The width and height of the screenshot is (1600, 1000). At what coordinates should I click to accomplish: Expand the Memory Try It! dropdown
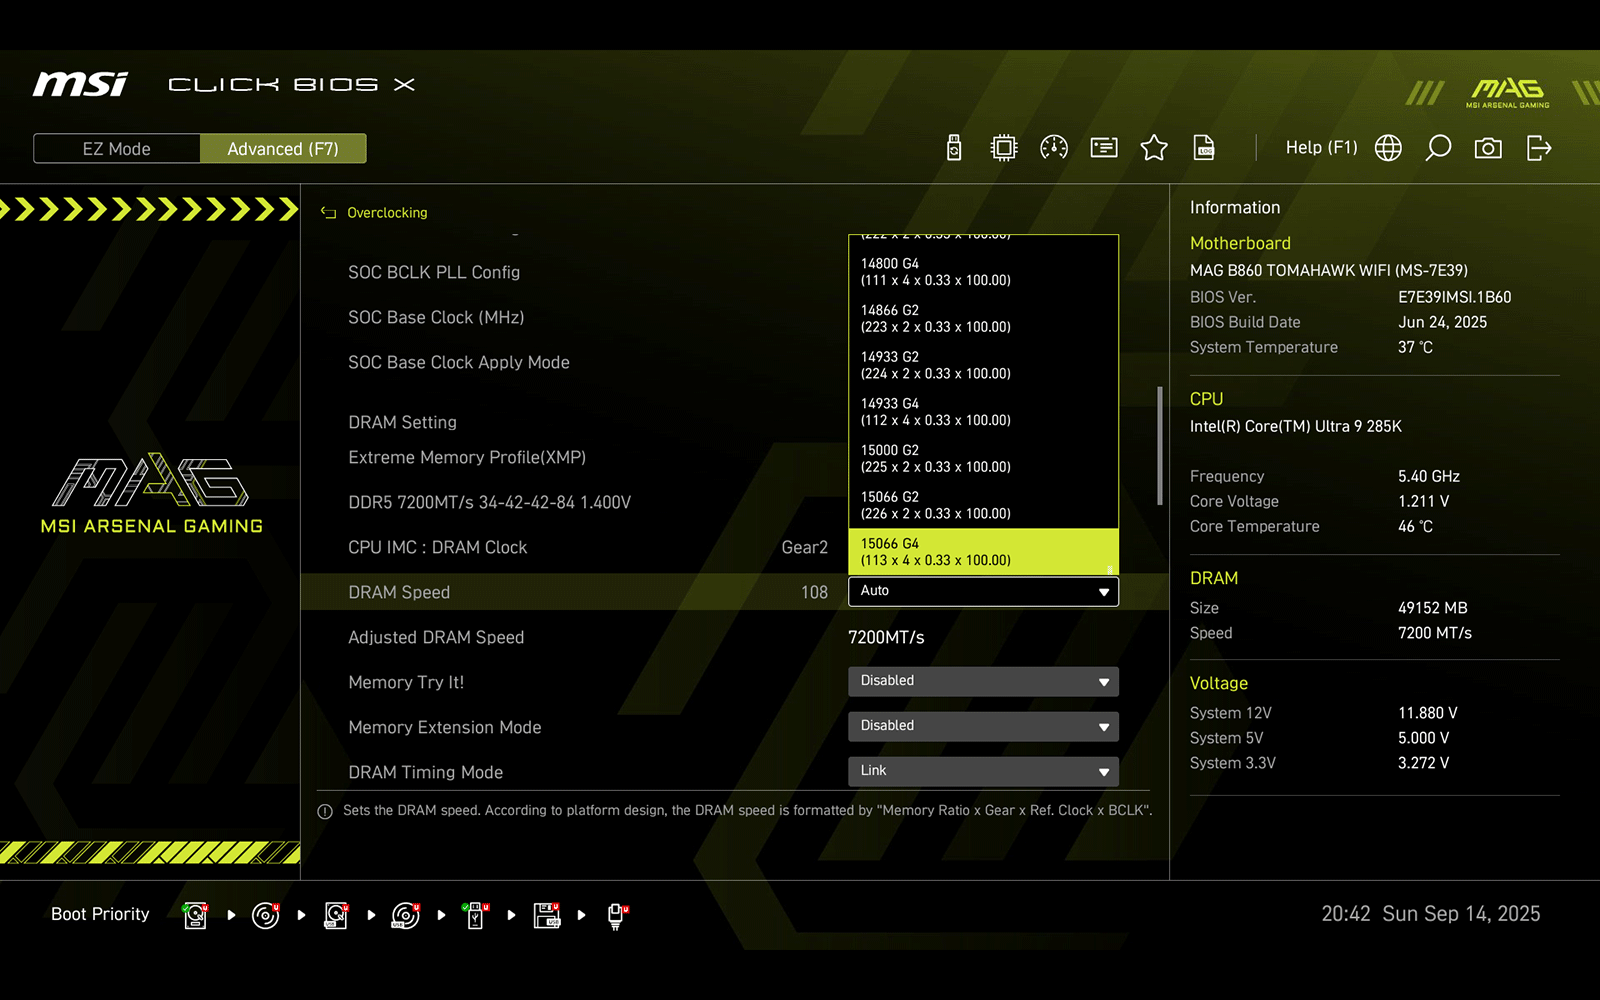(x=983, y=681)
